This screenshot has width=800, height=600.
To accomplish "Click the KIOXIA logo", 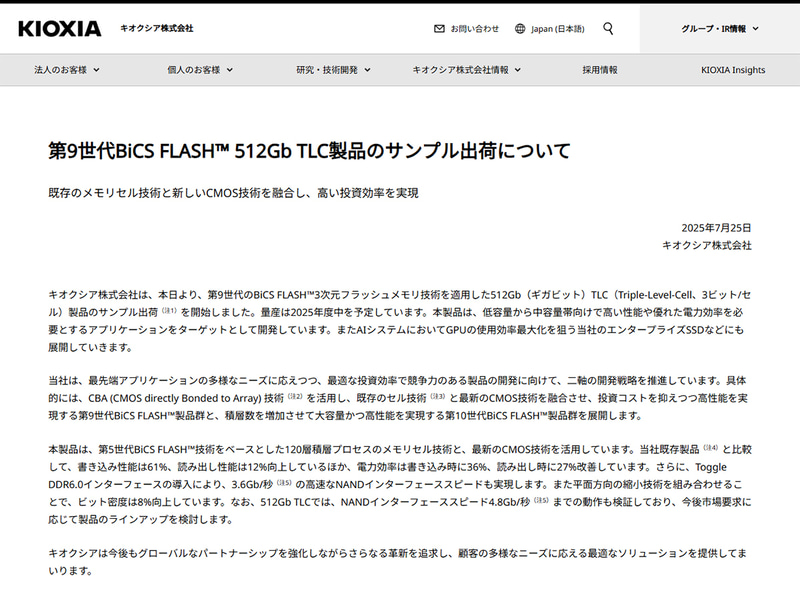I will point(60,29).
